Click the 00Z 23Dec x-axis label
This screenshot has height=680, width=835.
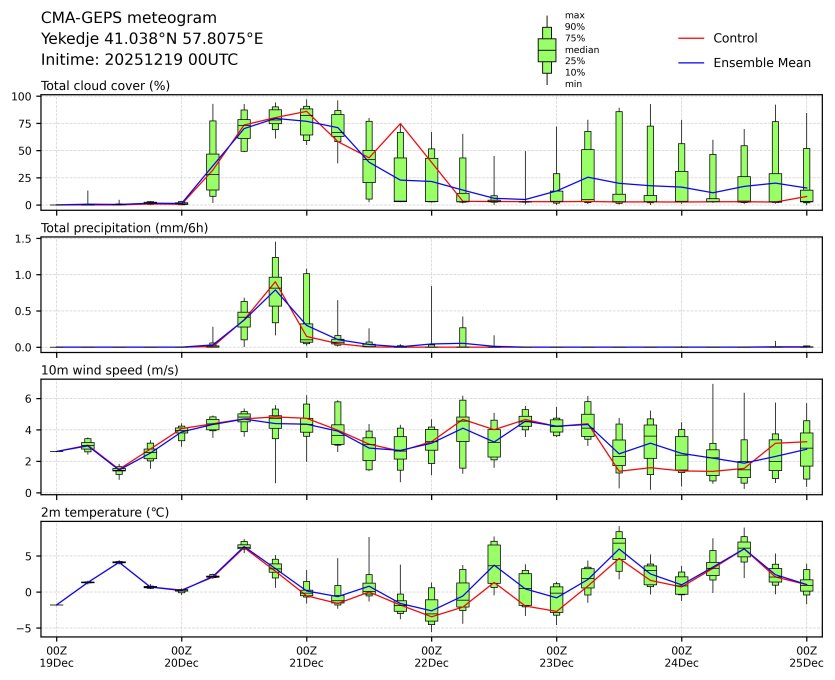556,656
